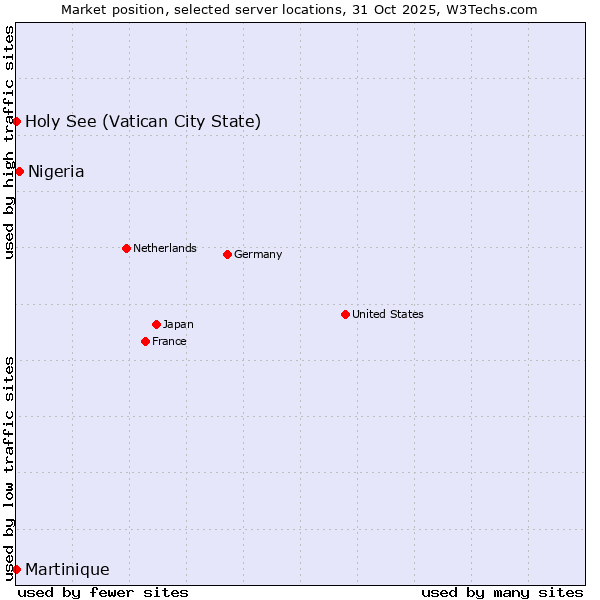Click the 'used by high traffic sites' axis label
600x600 pixels.
pyautogui.click(x=9, y=142)
